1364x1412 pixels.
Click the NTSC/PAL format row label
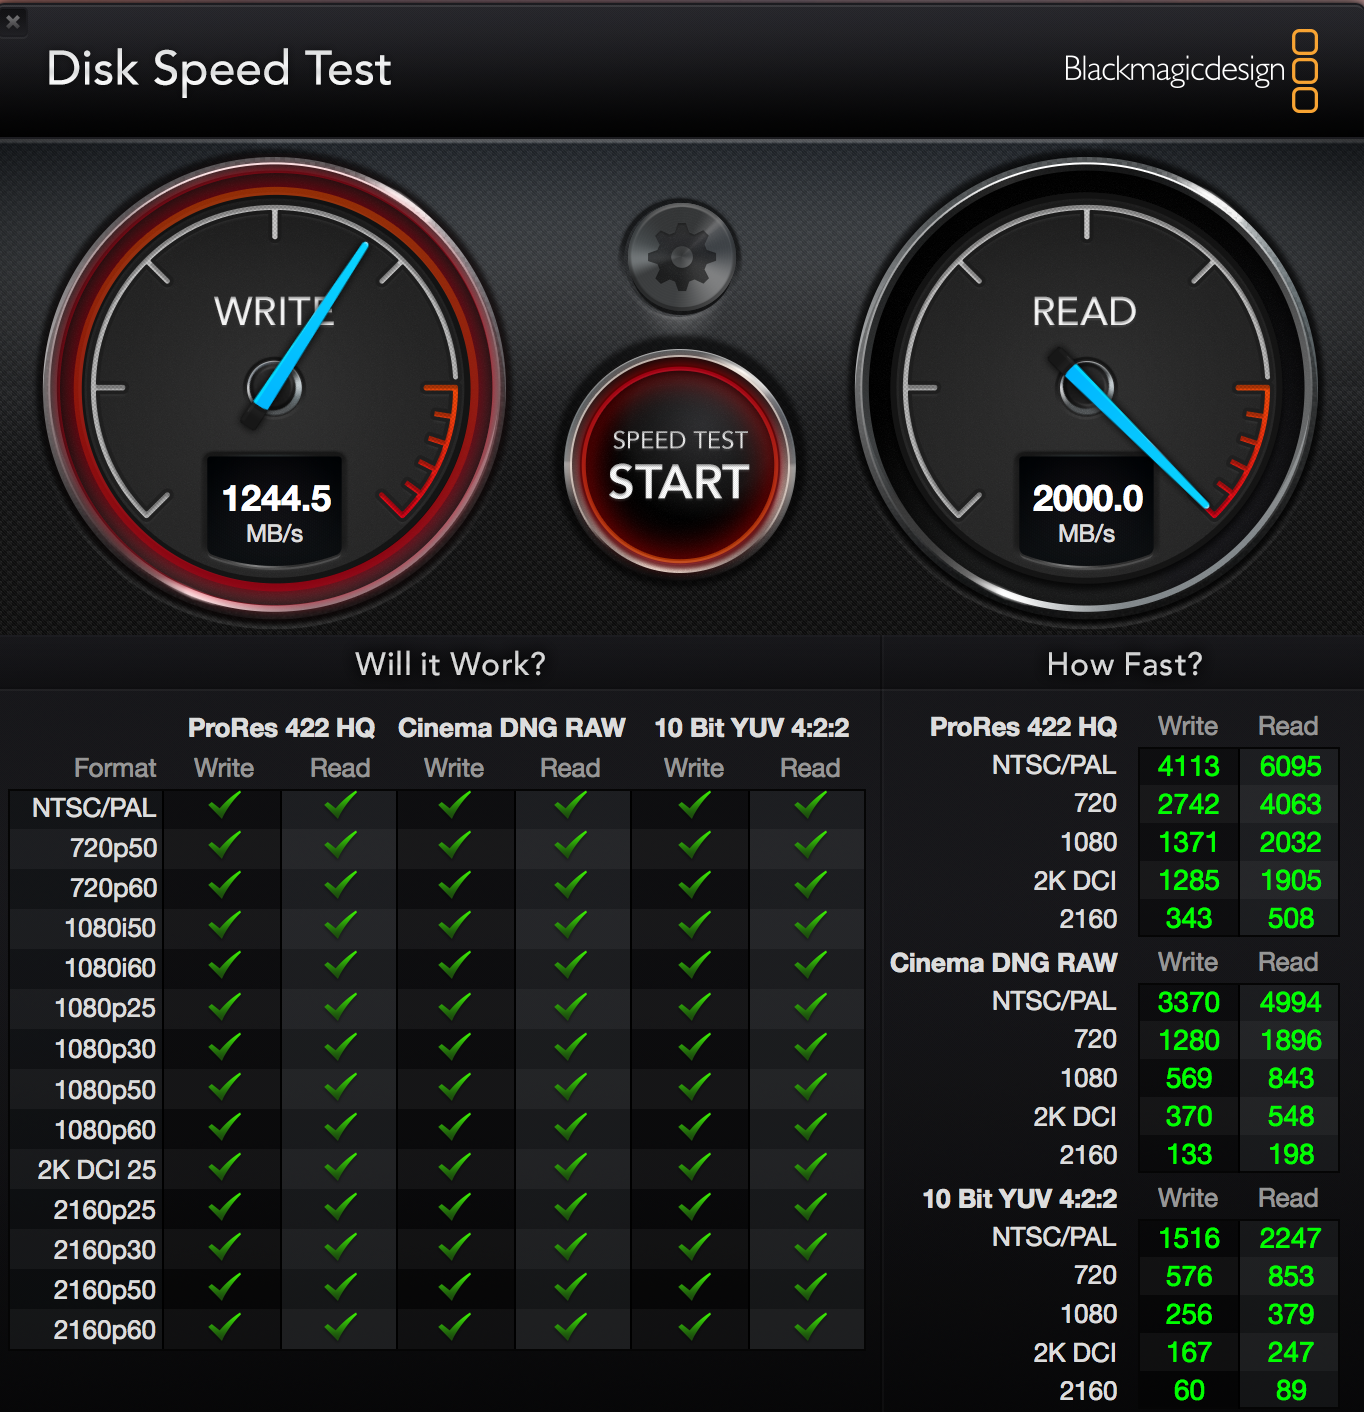click(94, 807)
